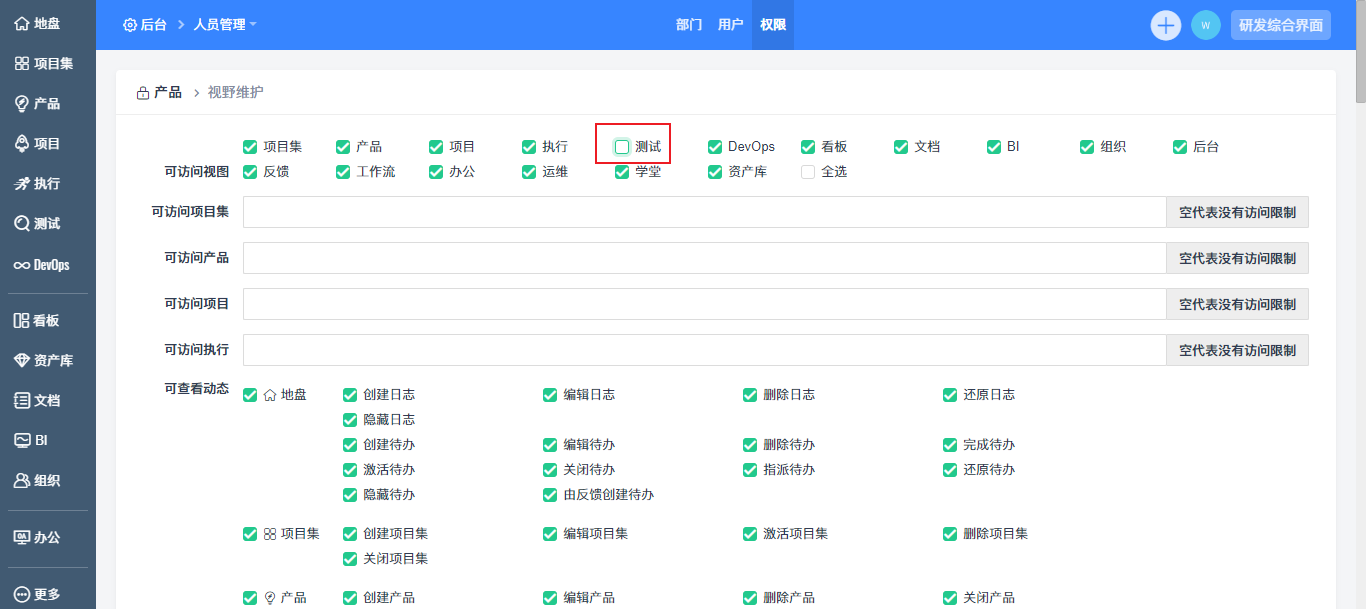Uncheck the BI view checkbox
Viewport: 1366px width, 609px height.
click(x=994, y=147)
